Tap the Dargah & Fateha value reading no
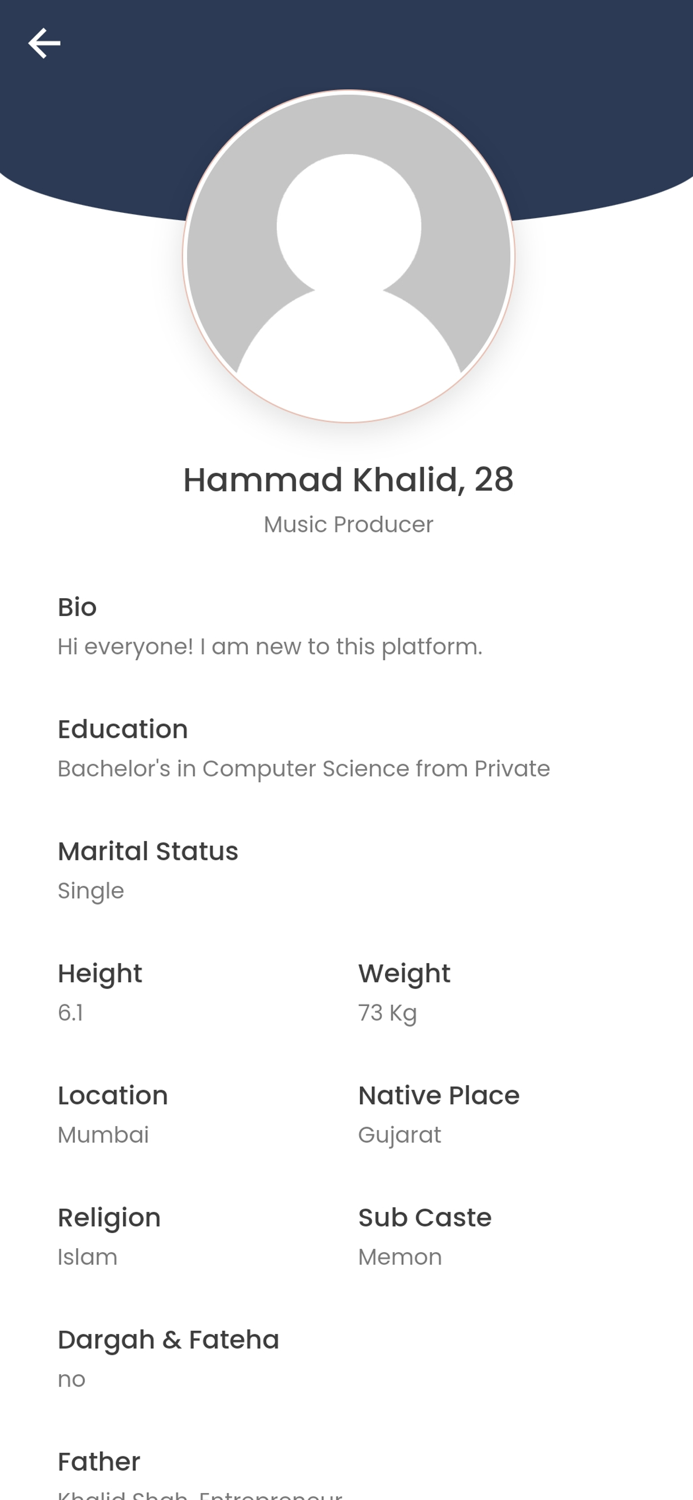 (71, 1378)
